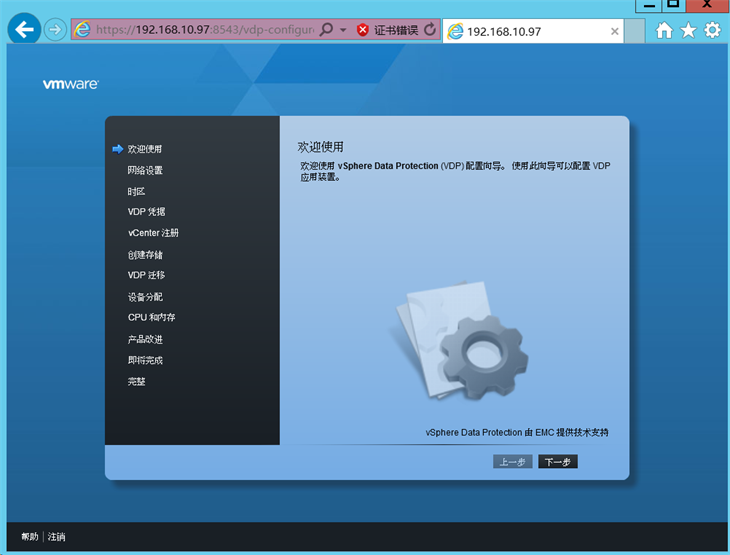Click the Internet Explorer page icon in address bar
Screen dimensions: 730x555
click(x=82, y=29)
